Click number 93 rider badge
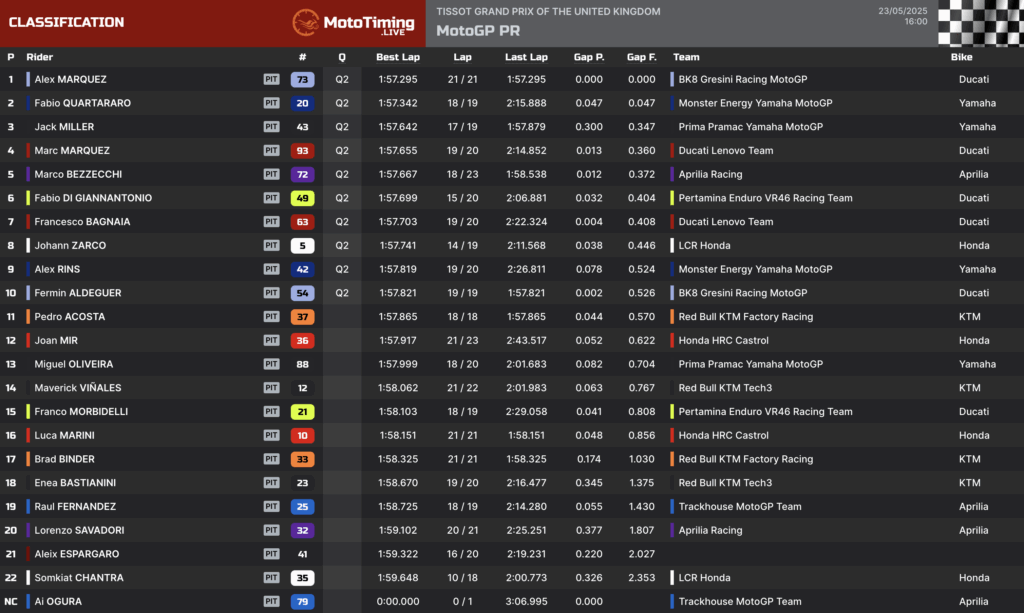Image resolution: width=1024 pixels, height=613 pixels. 302,151
